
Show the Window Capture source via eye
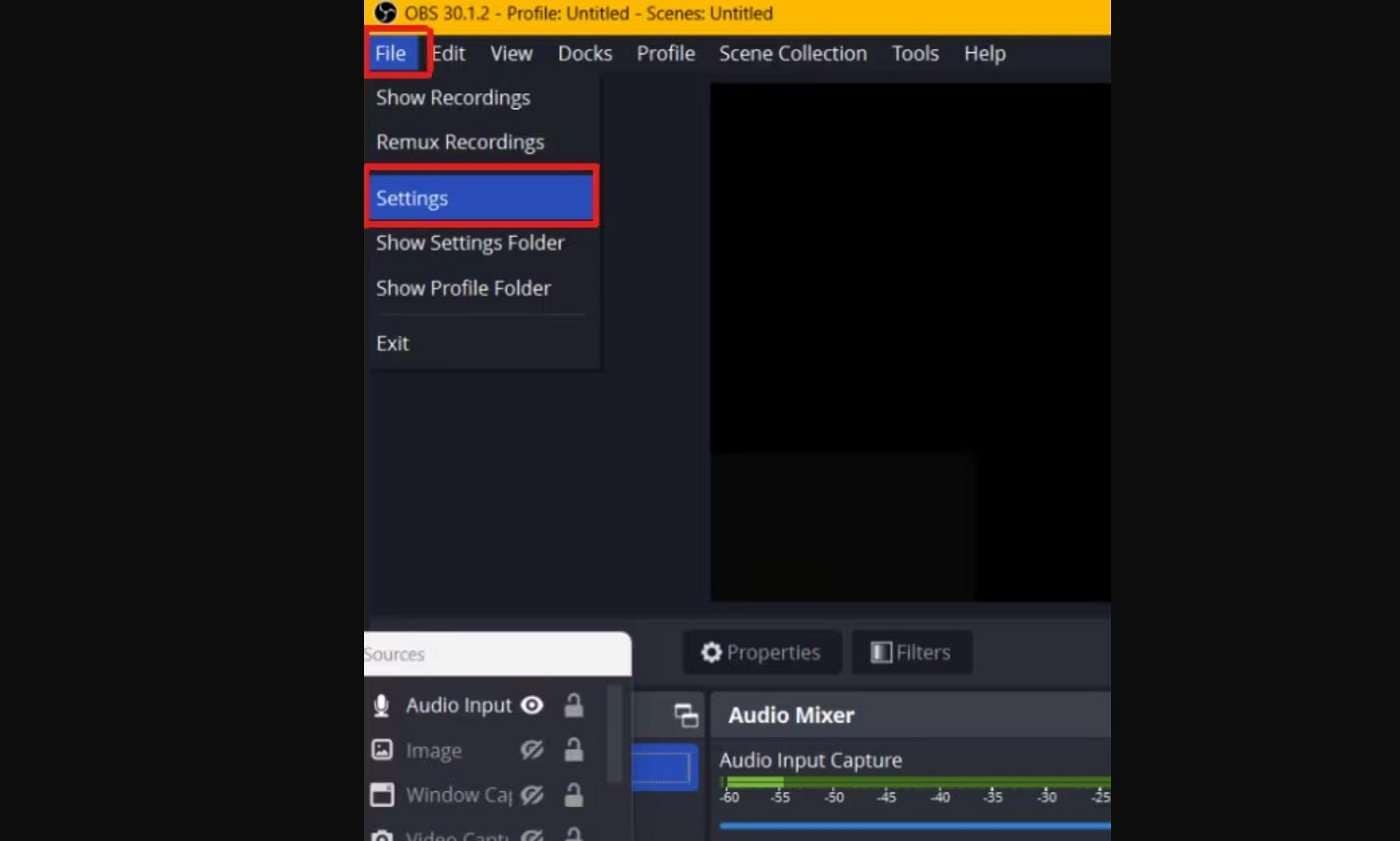[x=533, y=795]
